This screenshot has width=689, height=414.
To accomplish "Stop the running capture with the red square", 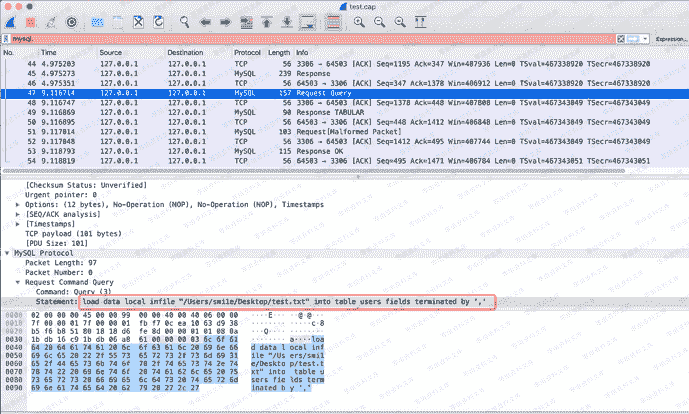I will [x=32, y=20].
